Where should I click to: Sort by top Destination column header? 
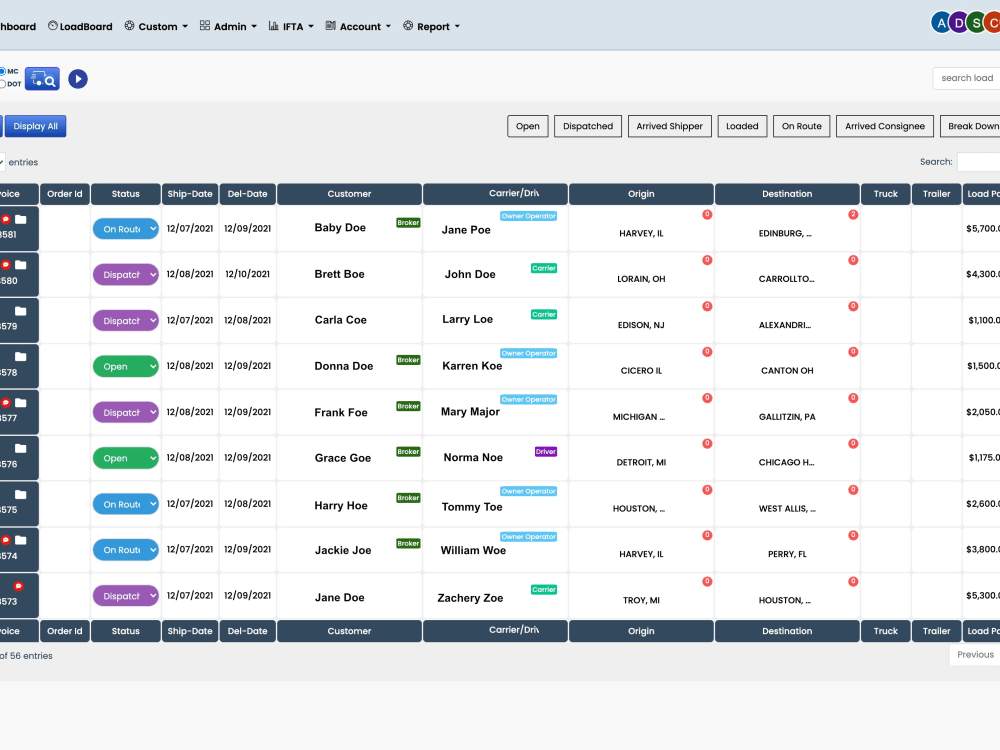tap(788, 194)
